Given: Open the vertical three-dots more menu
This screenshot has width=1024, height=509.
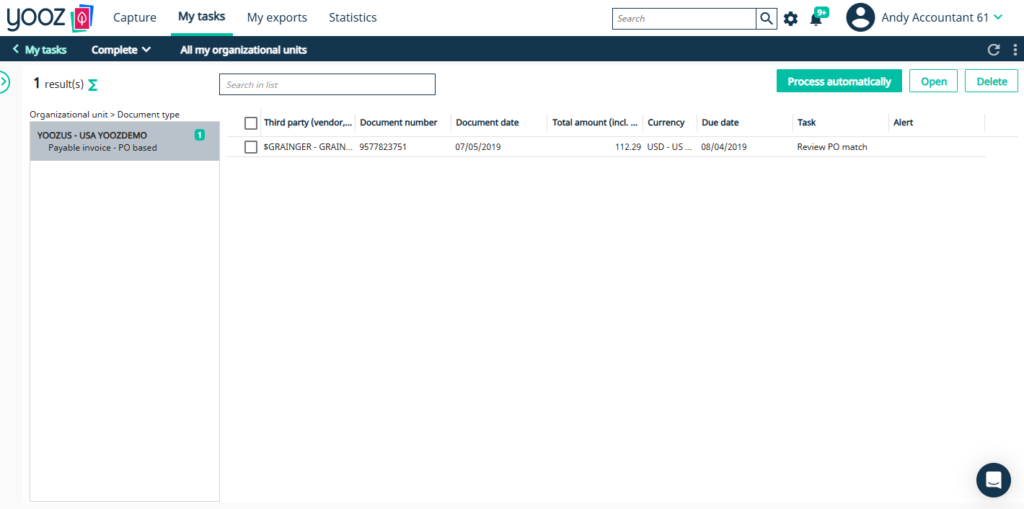Looking at the screenshot, I should pyautogui.click(x=1015, y=50).
